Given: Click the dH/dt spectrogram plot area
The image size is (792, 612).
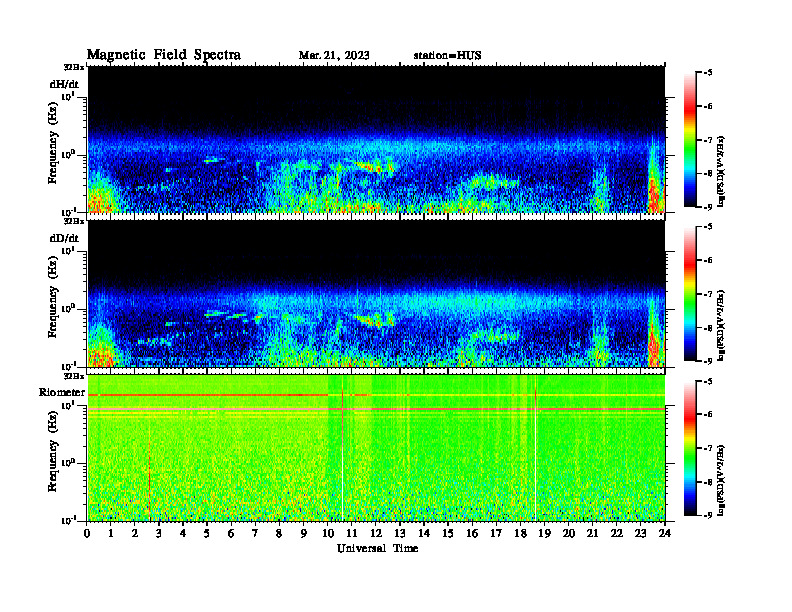Looking at the screenshot, I should click(x=376, y=139).
